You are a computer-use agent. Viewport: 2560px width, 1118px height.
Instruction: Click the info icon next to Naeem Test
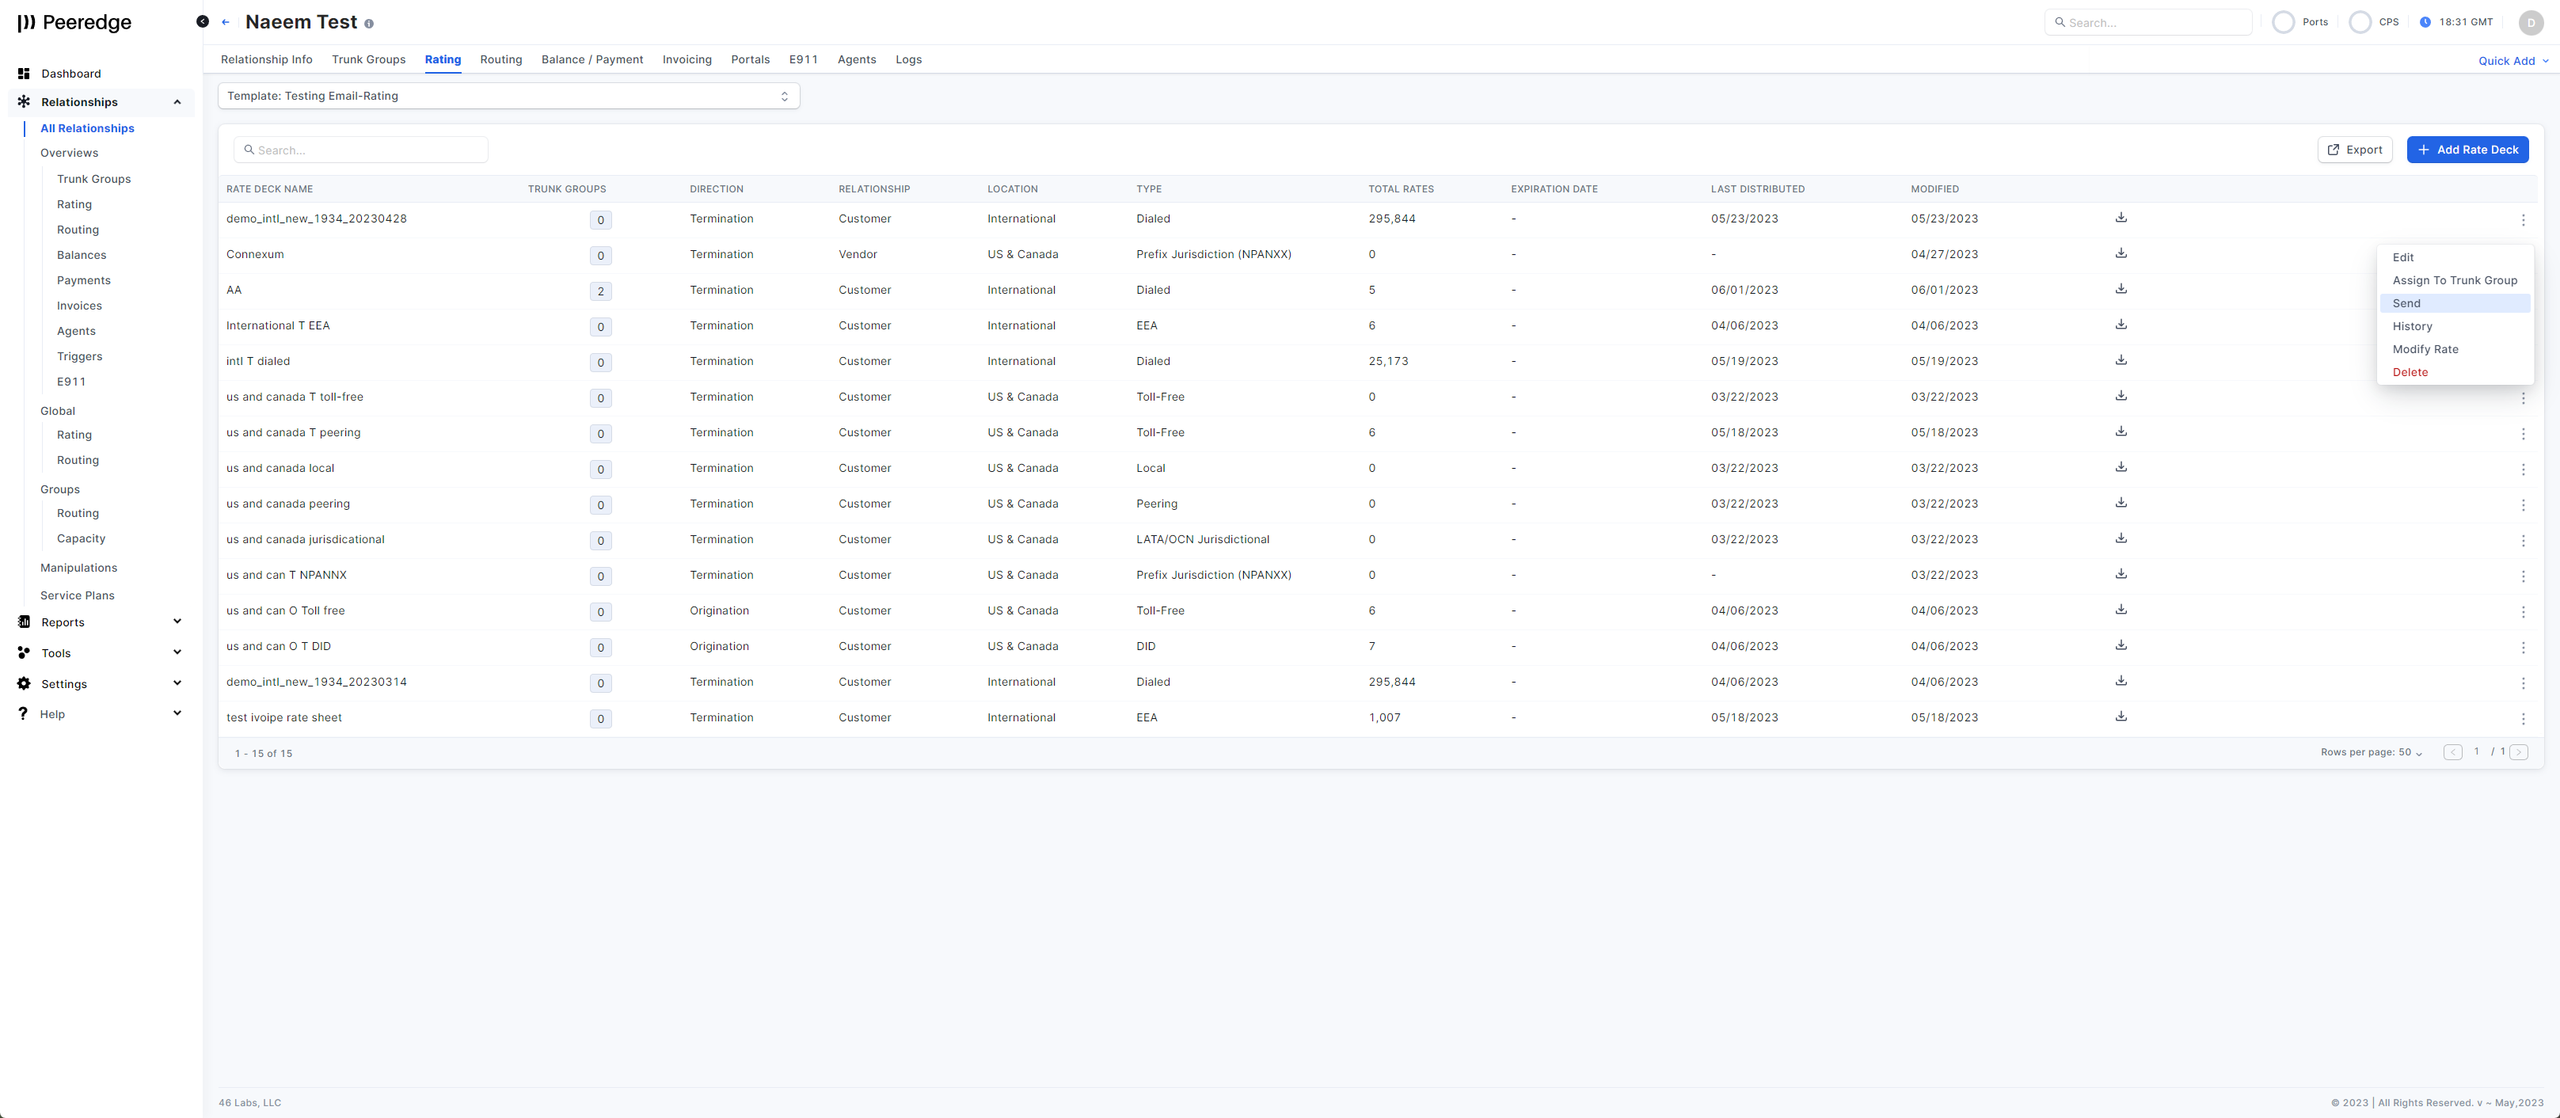point(369,23)
